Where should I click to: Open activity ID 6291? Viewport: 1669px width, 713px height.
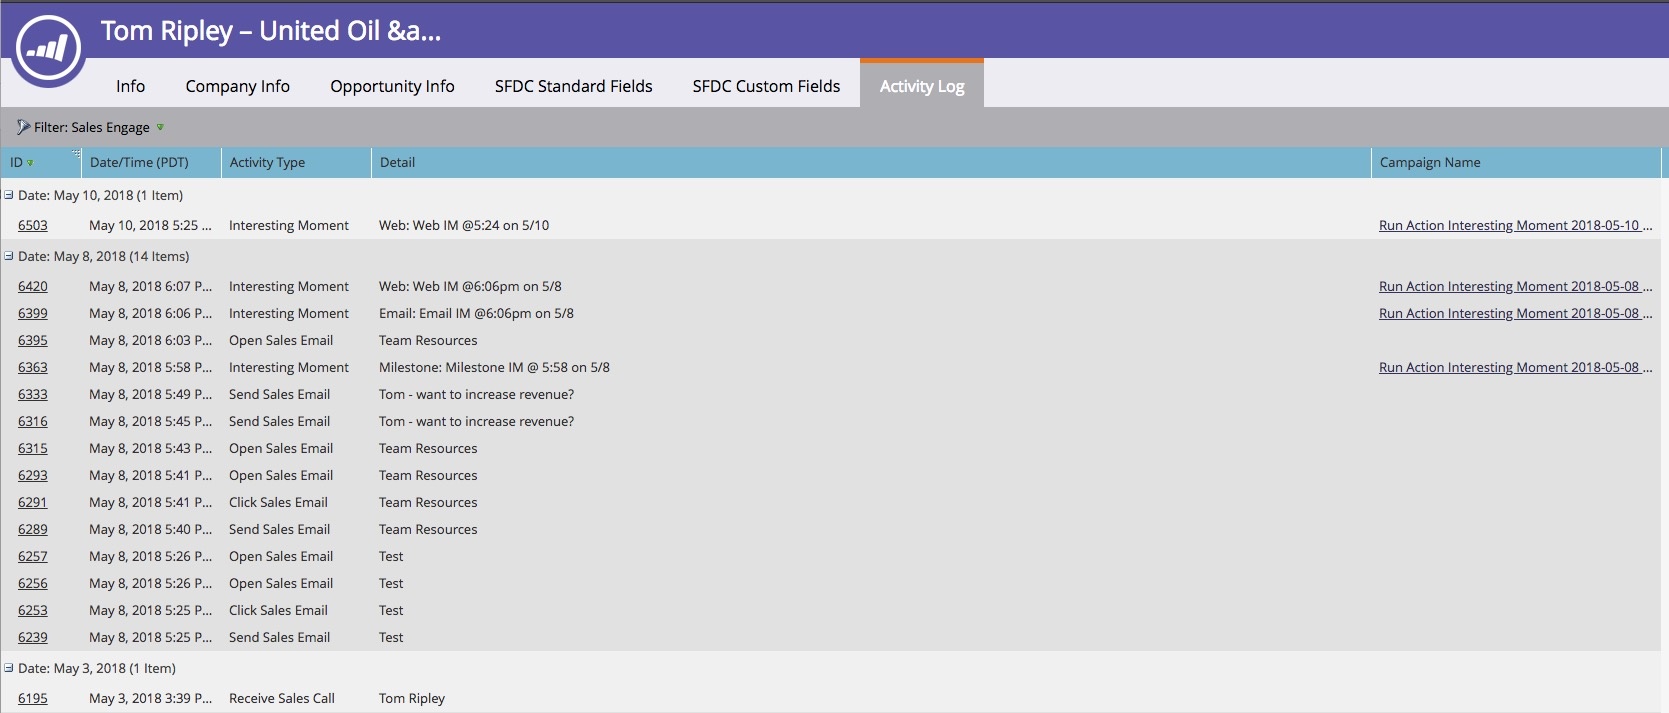33,502
